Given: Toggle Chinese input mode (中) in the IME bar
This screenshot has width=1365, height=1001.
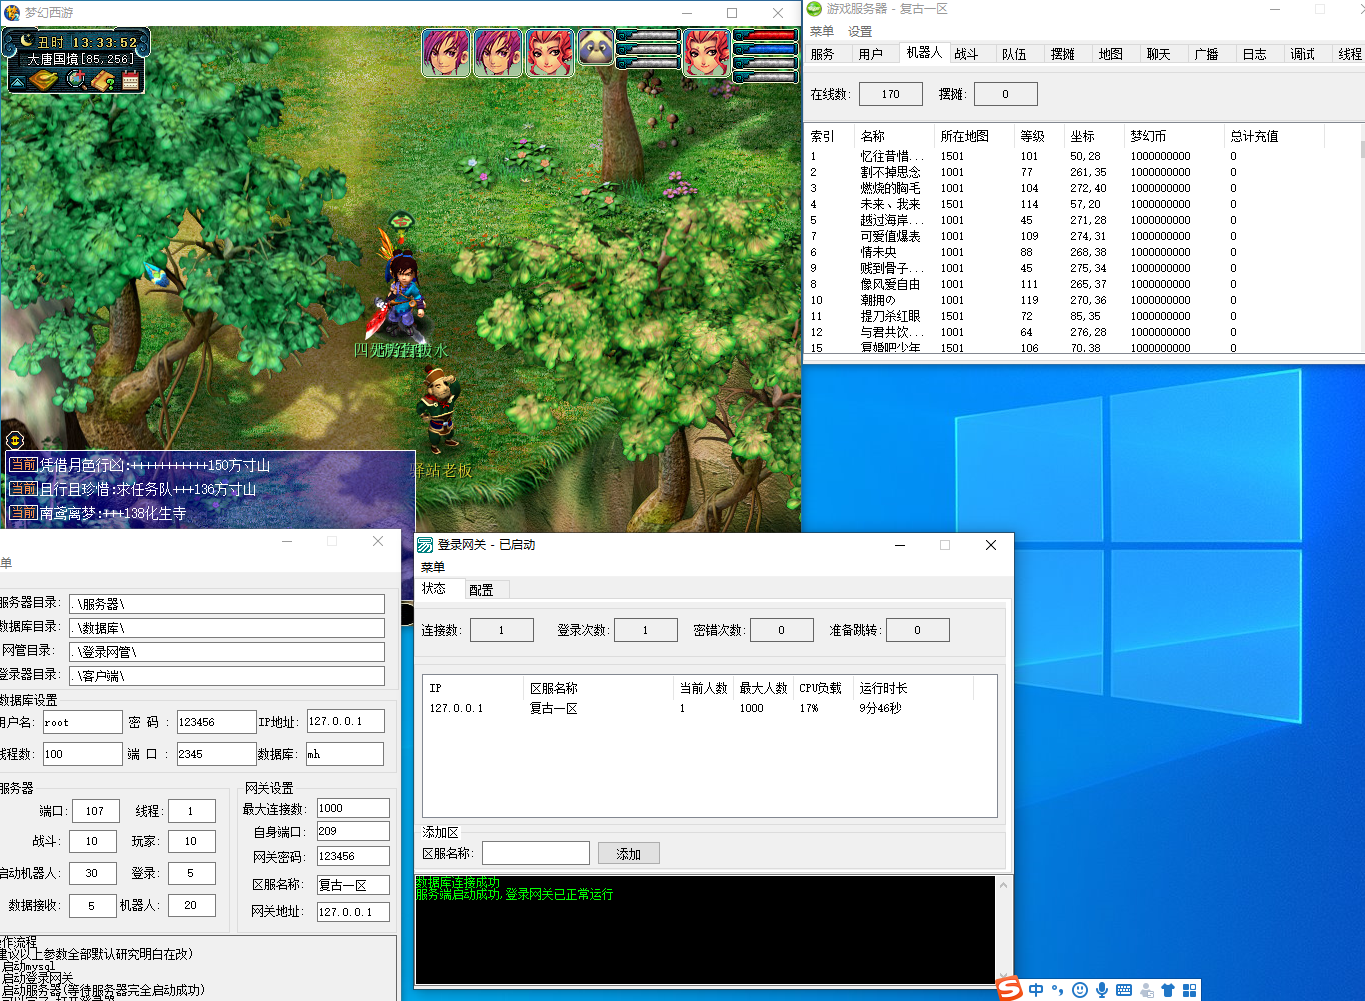Looking at the screenshot, I should [1036, 990].
